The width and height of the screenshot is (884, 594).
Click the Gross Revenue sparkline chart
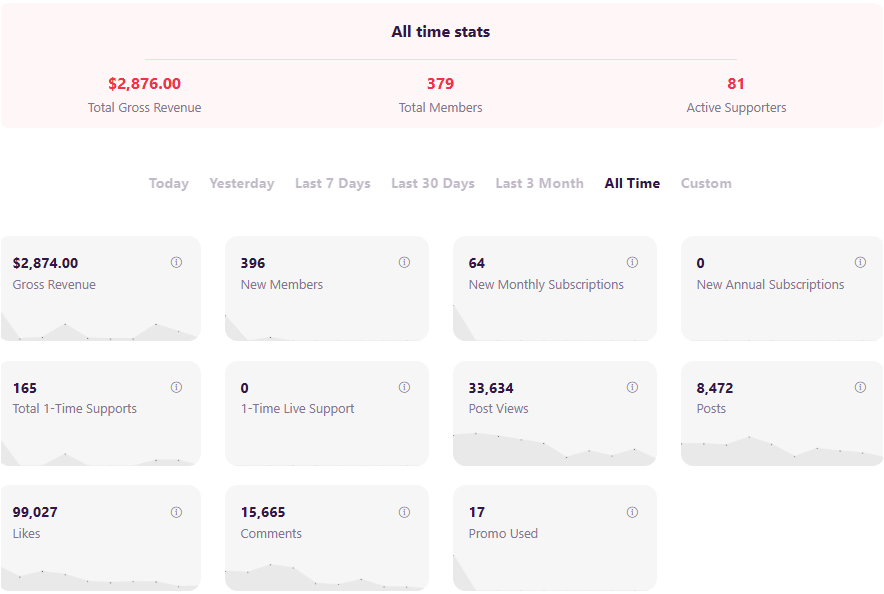point(100,326)
